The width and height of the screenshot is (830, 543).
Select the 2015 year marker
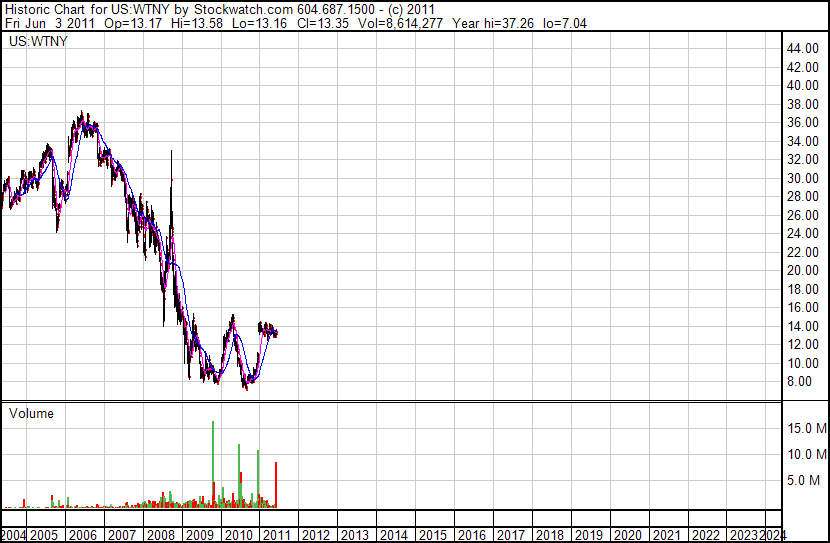[x=432, y=535]
